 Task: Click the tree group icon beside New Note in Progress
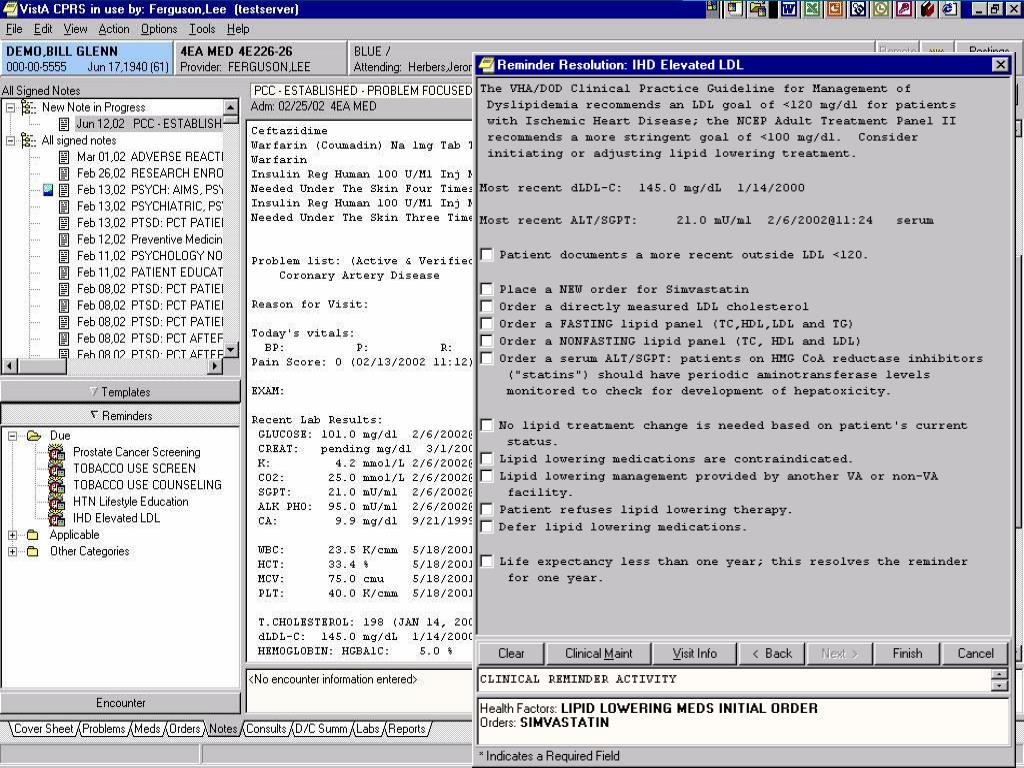28,107
